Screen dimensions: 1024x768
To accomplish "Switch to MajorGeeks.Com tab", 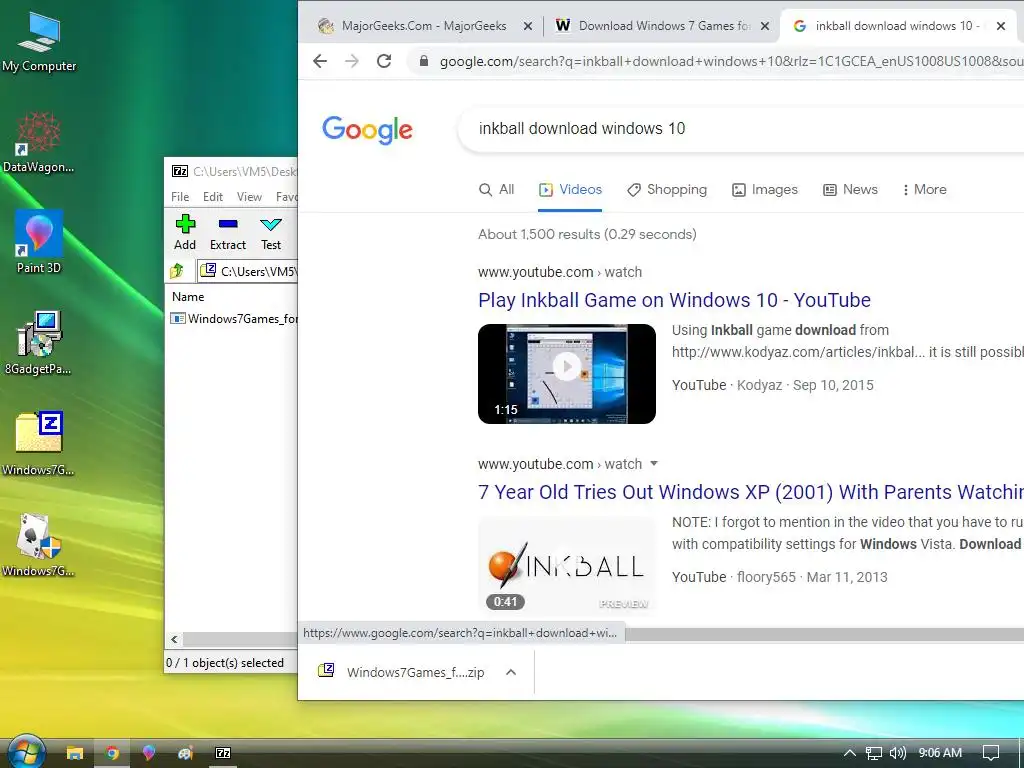I will pyautogui.click(x=424, y=26).
